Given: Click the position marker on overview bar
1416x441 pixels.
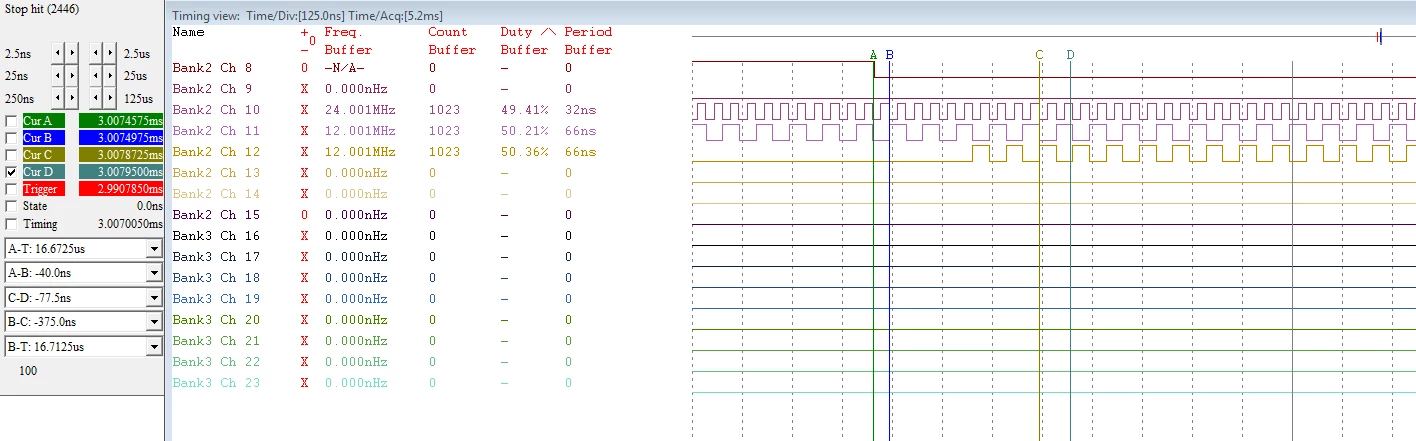Looking at the screenshot, I should [1379, 37].
